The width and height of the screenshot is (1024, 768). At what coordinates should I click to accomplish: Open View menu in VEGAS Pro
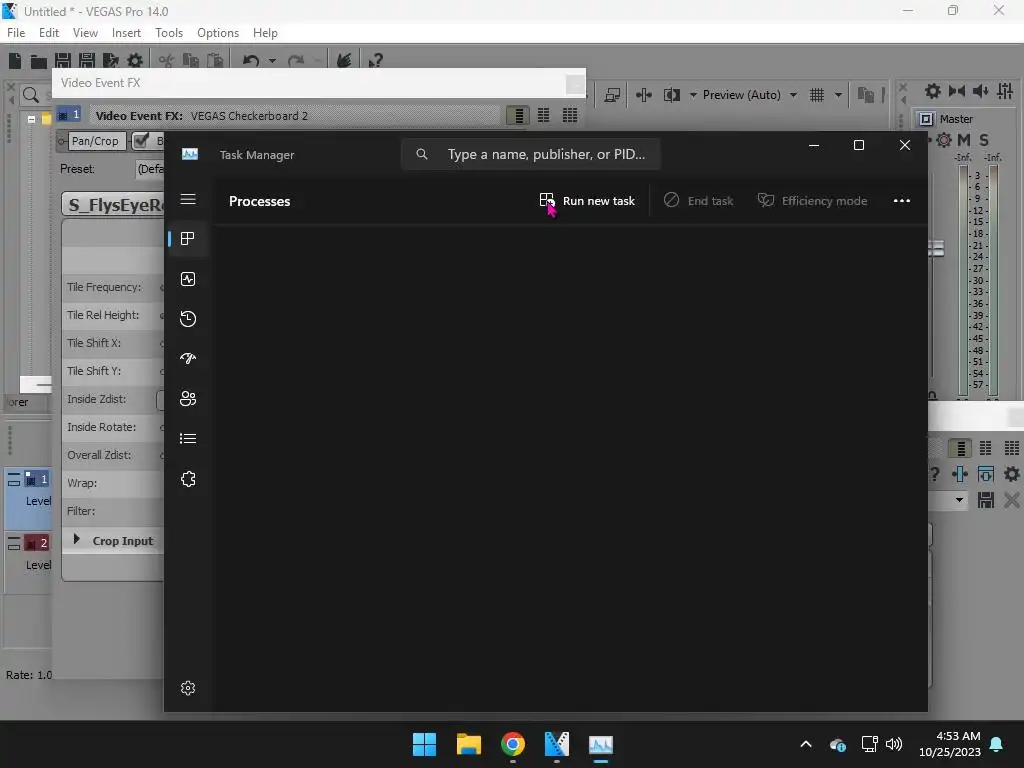[85, 33]
